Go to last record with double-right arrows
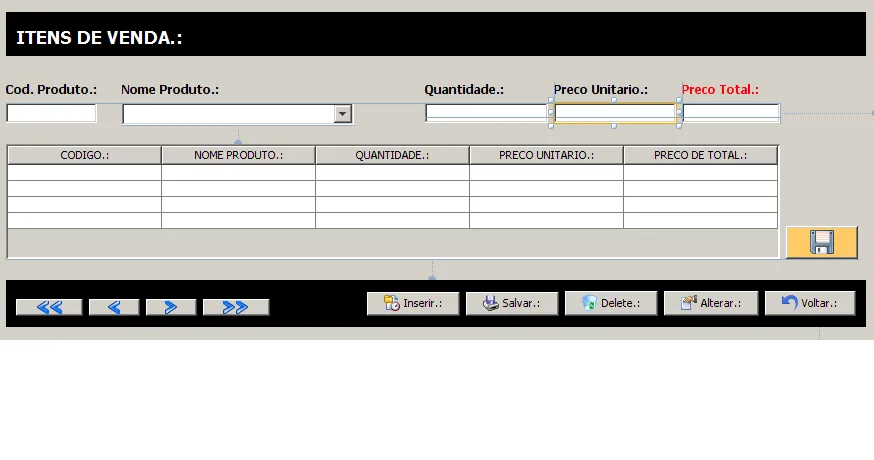 (236, 307)
